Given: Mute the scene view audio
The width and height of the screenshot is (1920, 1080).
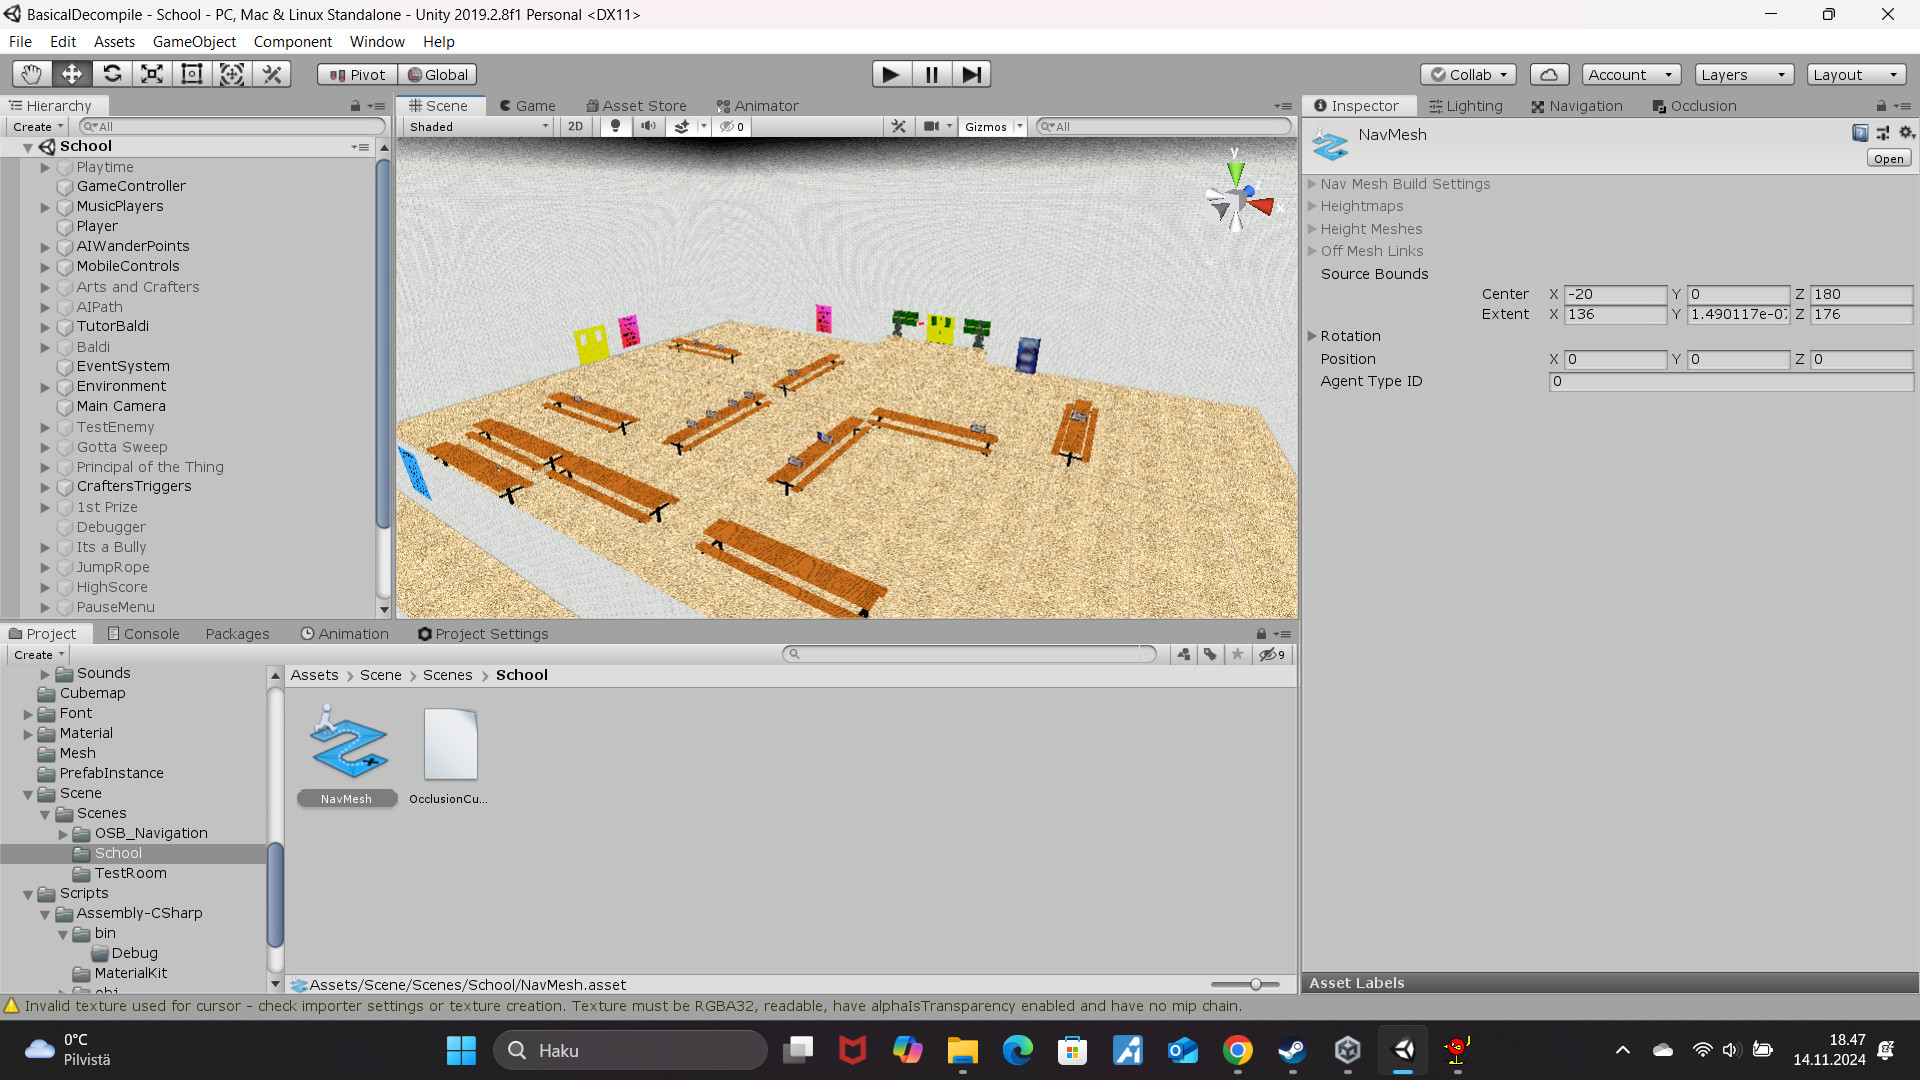Looking at the screenshot, I should click(x=649, y=126).
